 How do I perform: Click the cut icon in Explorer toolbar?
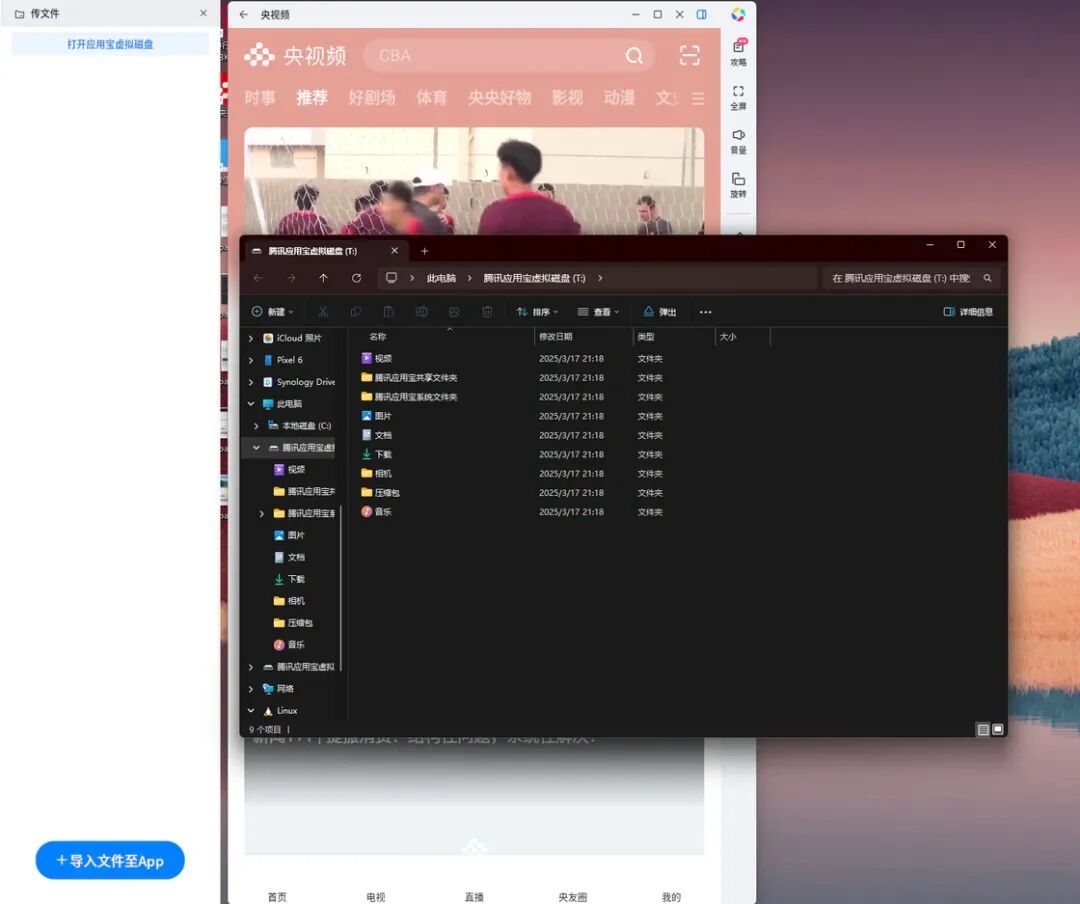pos(323,312)
